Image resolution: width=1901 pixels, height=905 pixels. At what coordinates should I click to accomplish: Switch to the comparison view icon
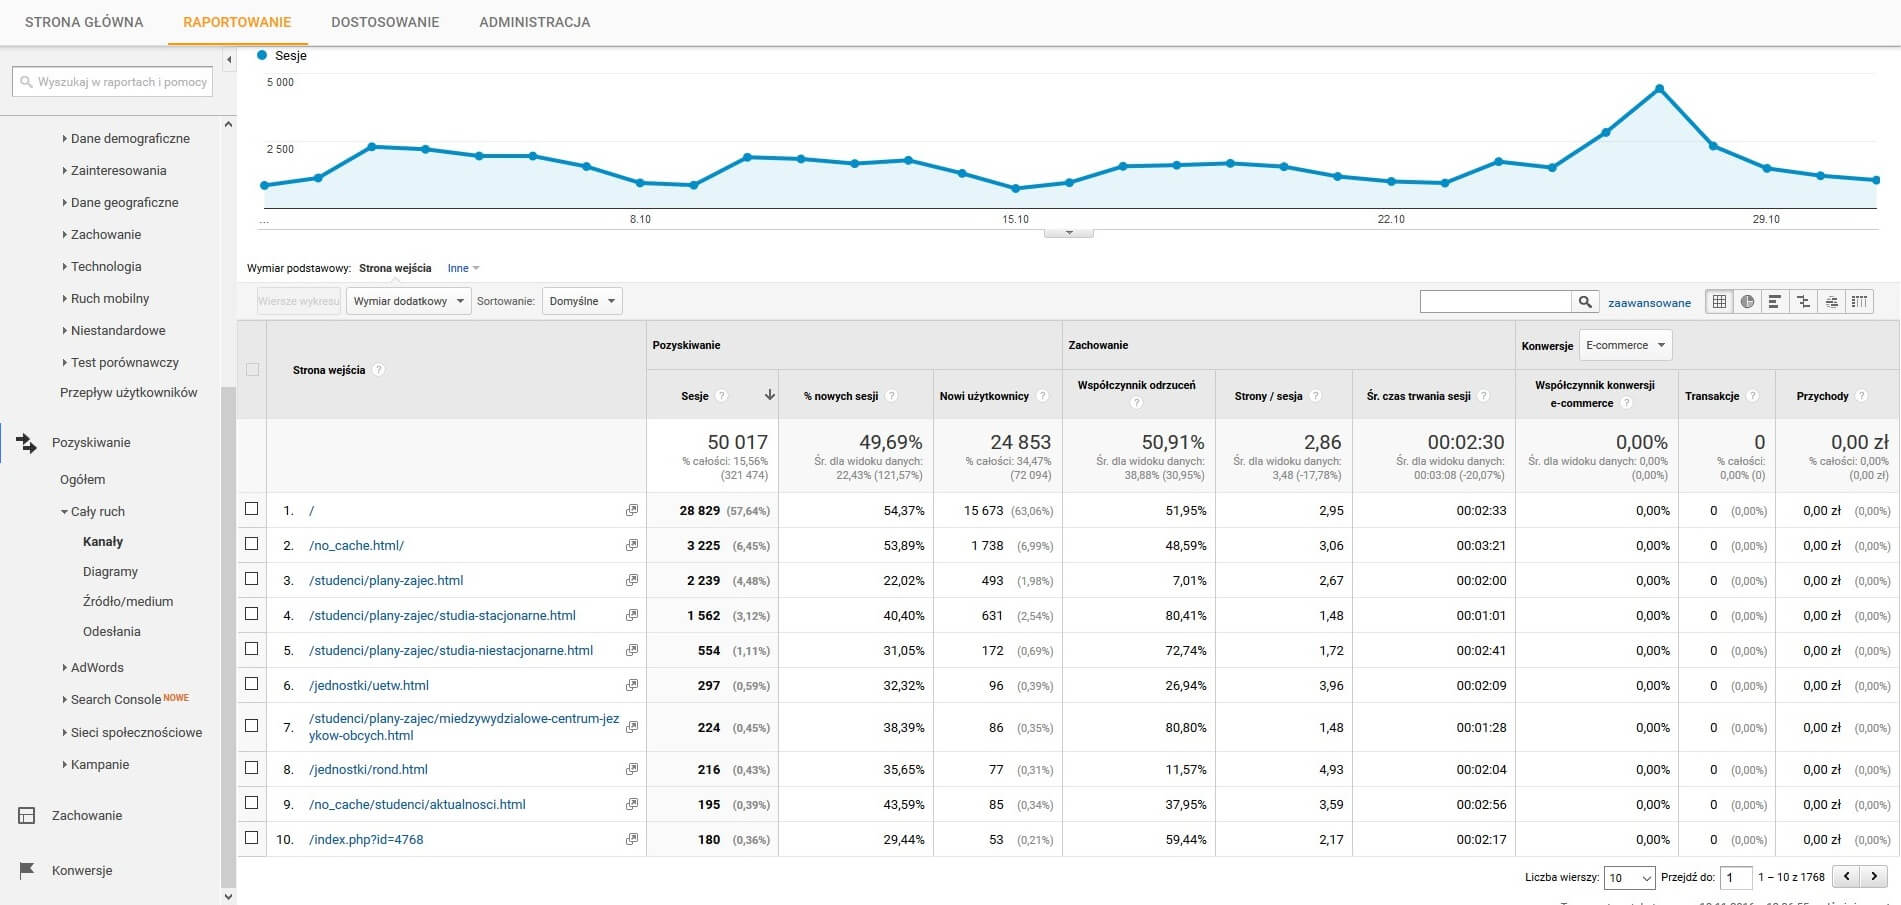(1803, 301)
